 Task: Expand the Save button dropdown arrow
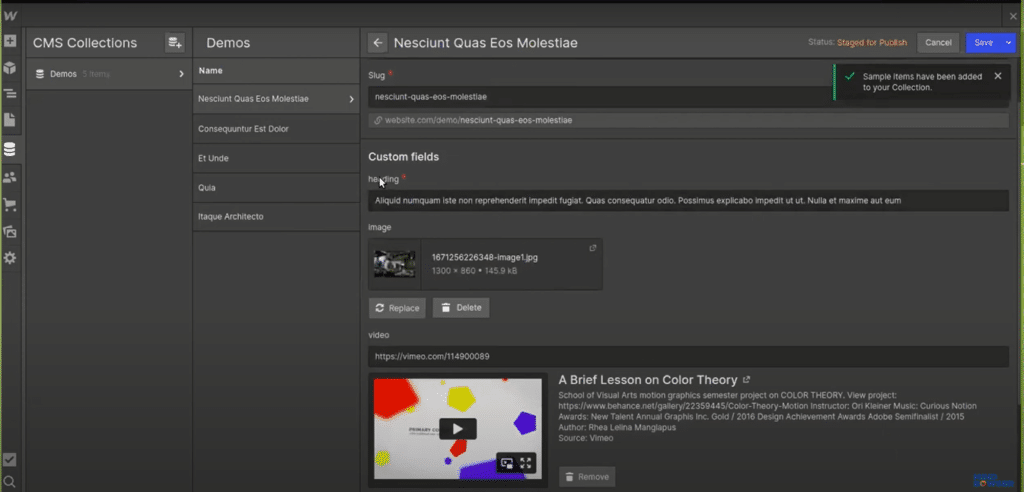[1008, 43]
